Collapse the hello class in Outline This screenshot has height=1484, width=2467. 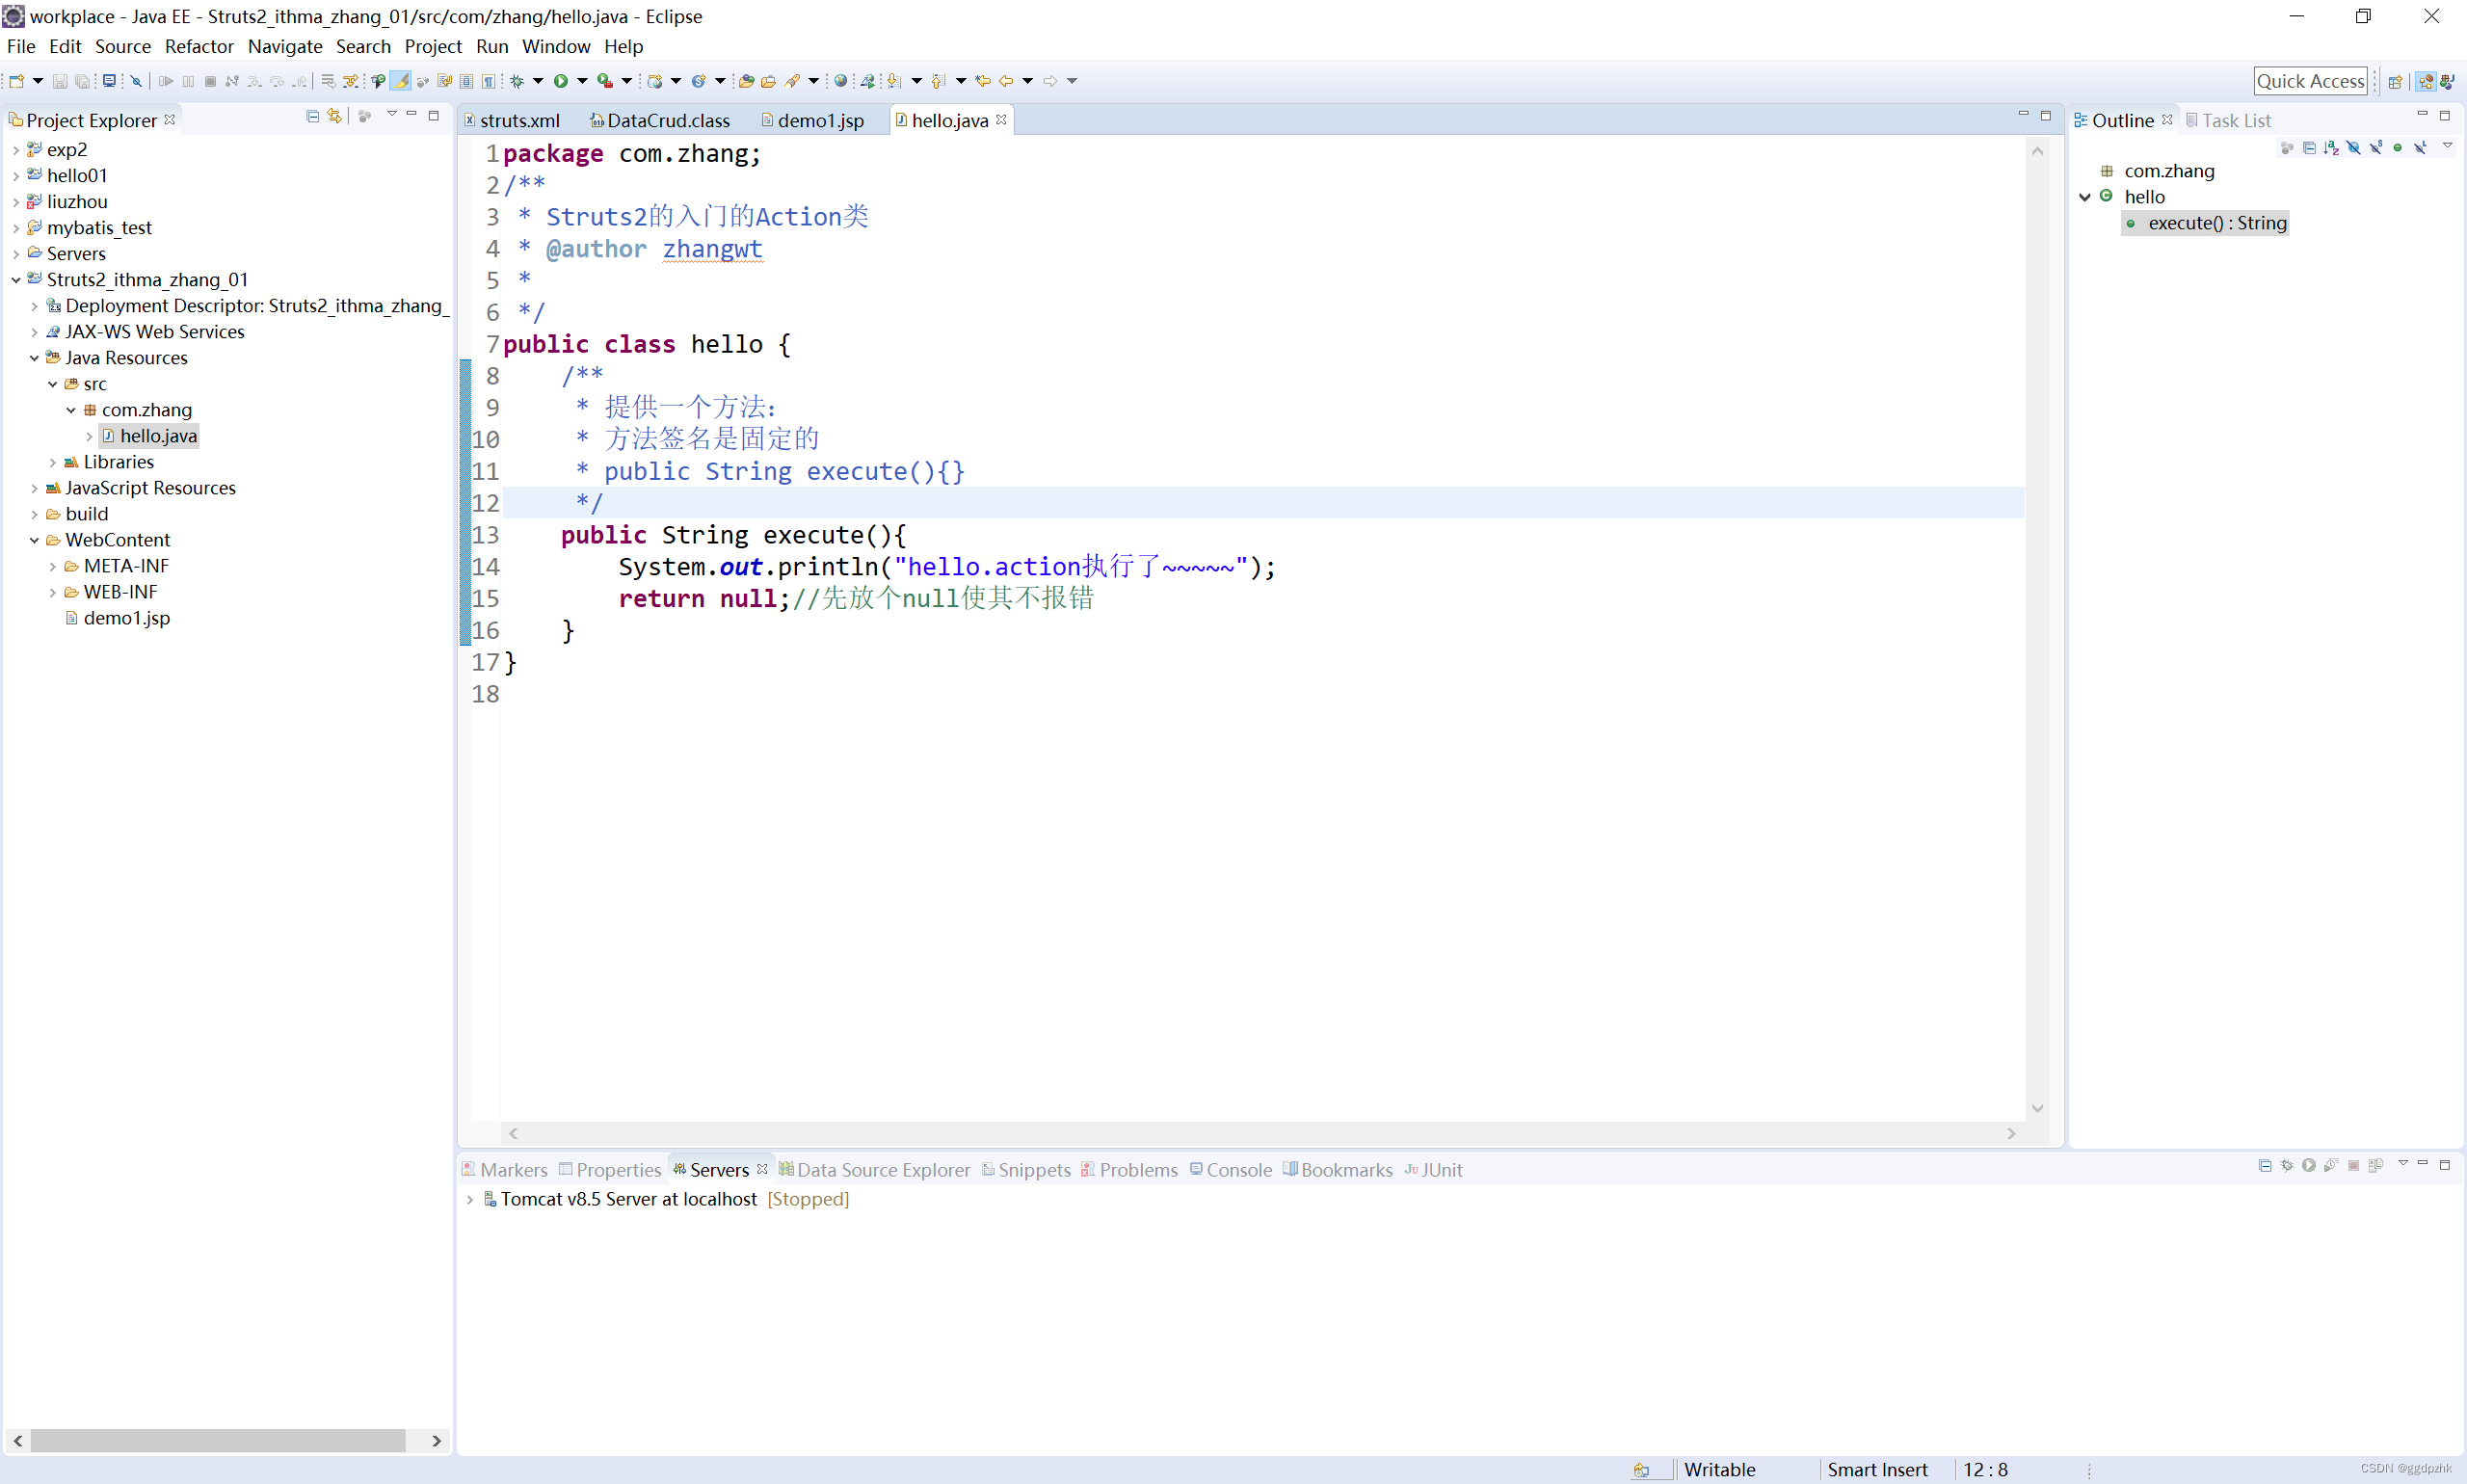(x=2085, y=197)
